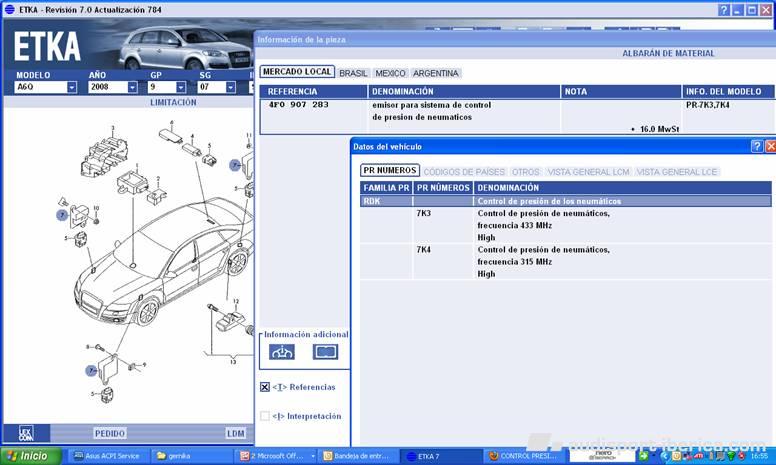Click 'frecuencia 315 MHz' description text
This screenshot has width=776, height=465.
pos(515,262)
